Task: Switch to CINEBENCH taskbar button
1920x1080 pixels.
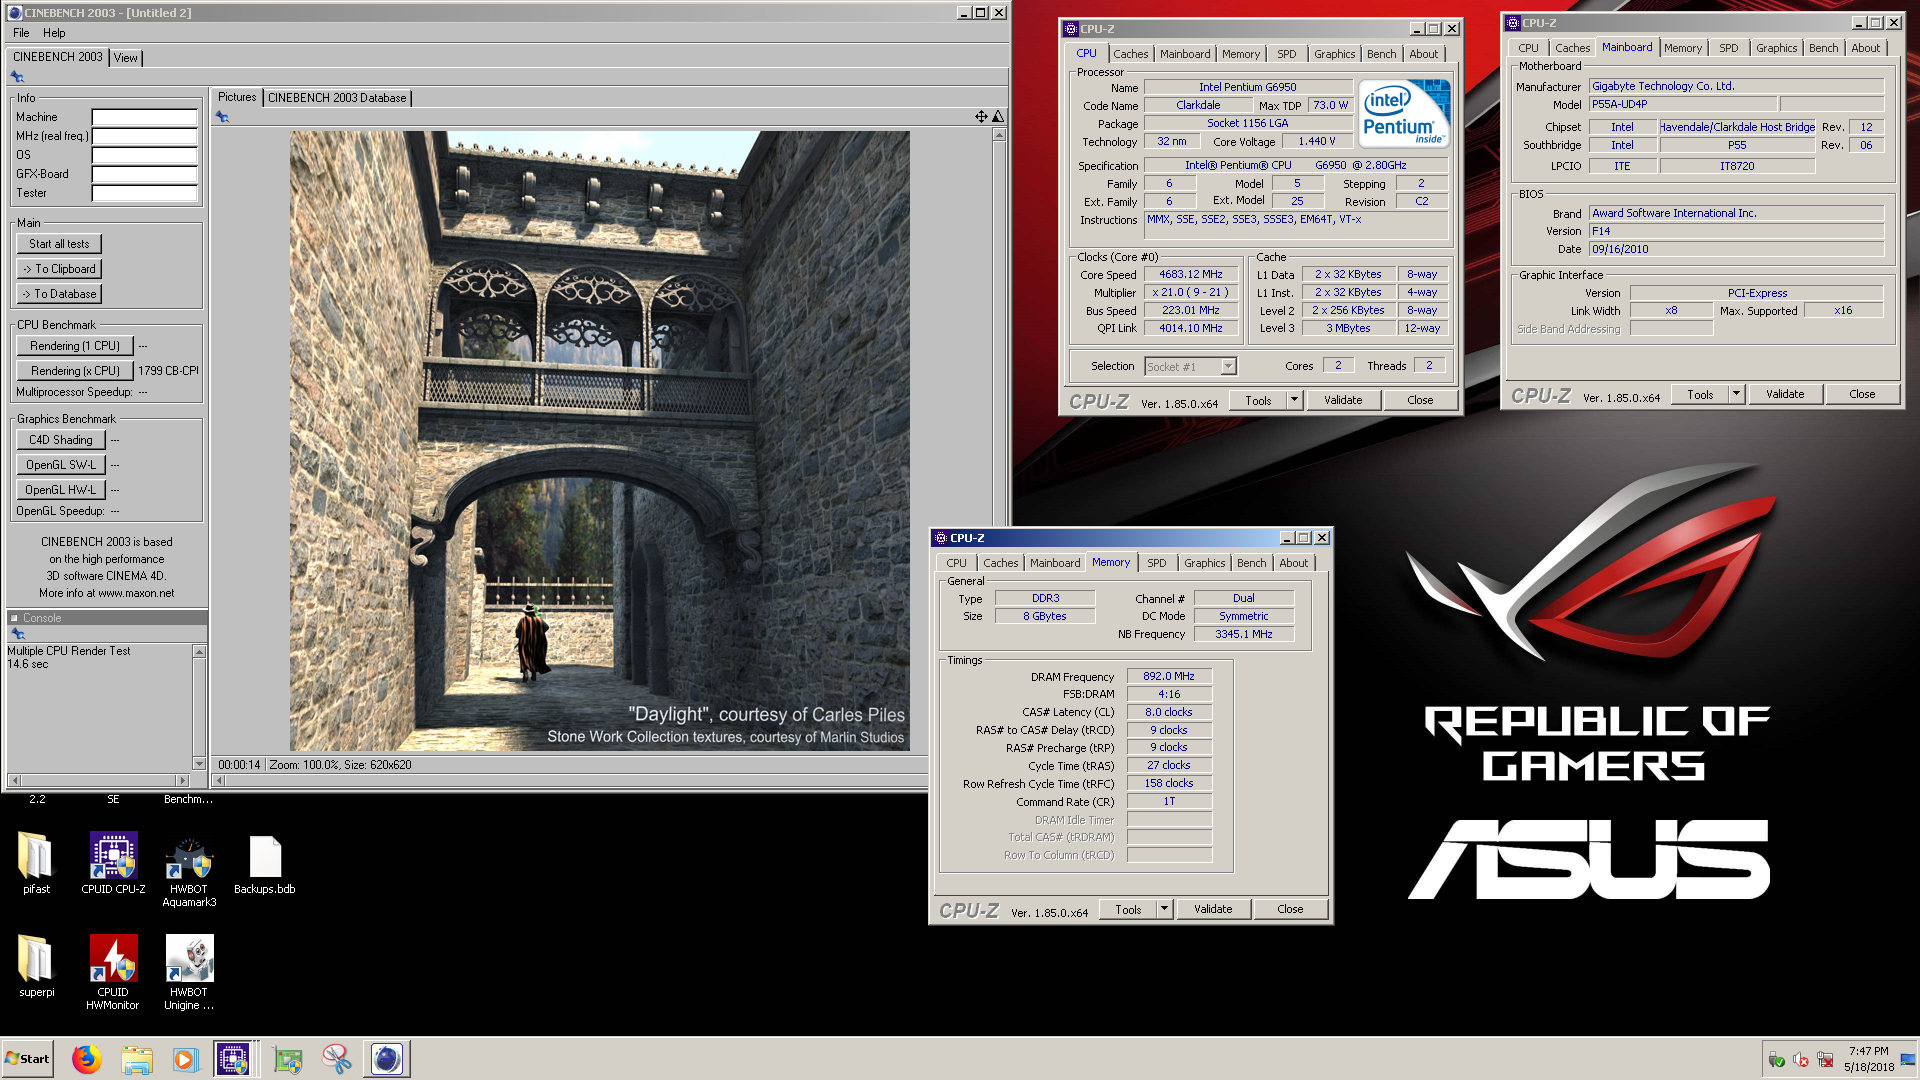Action: coord(387,1059)
